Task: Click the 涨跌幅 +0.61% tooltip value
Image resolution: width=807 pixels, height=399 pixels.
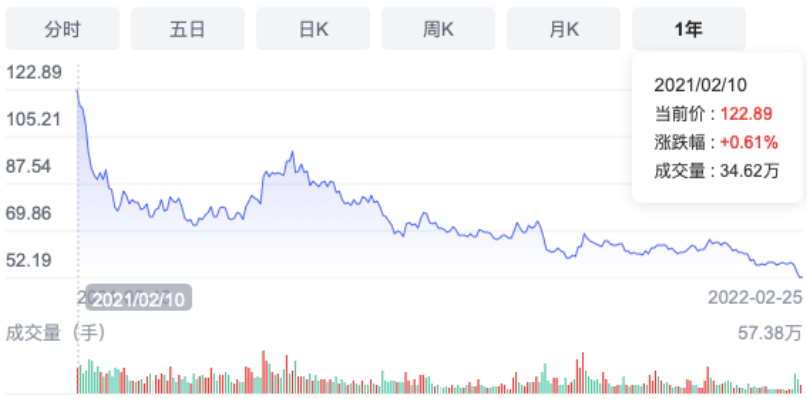Action: pos(749,142)
